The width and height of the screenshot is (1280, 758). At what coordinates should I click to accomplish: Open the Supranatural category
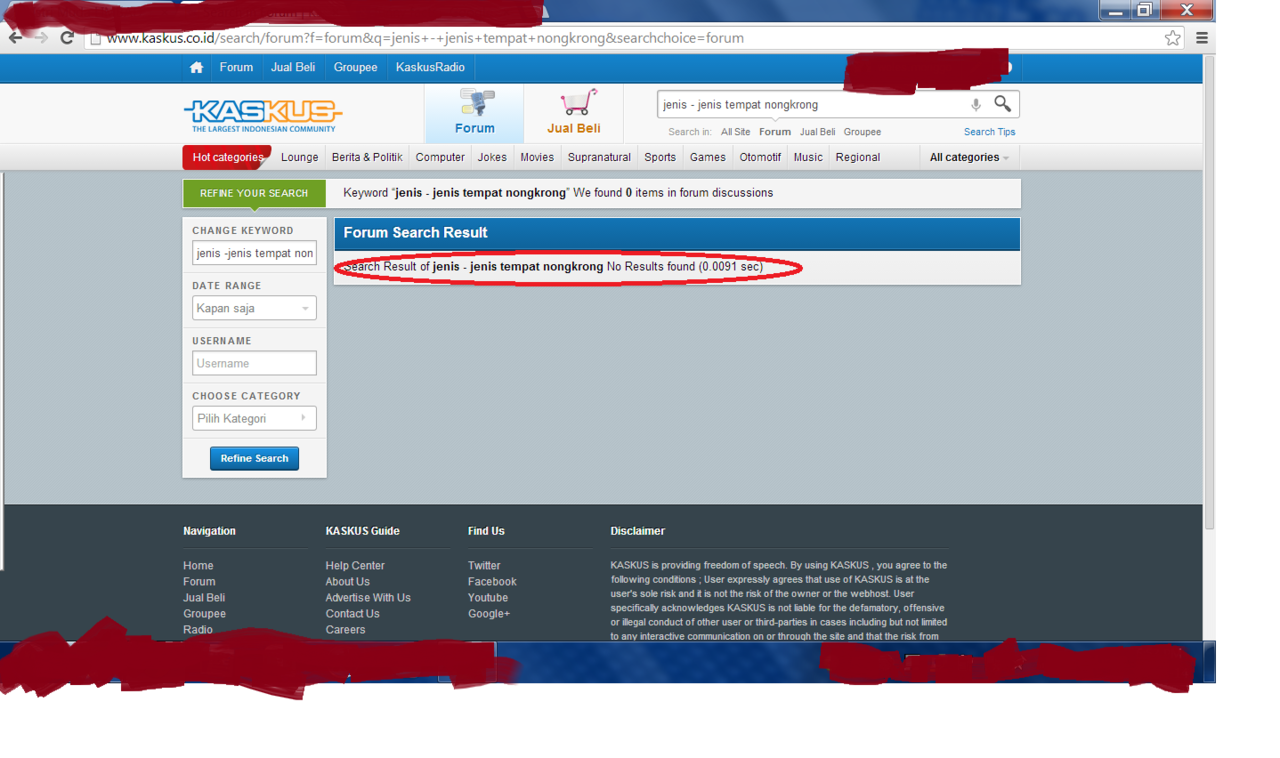coord(599,157)
